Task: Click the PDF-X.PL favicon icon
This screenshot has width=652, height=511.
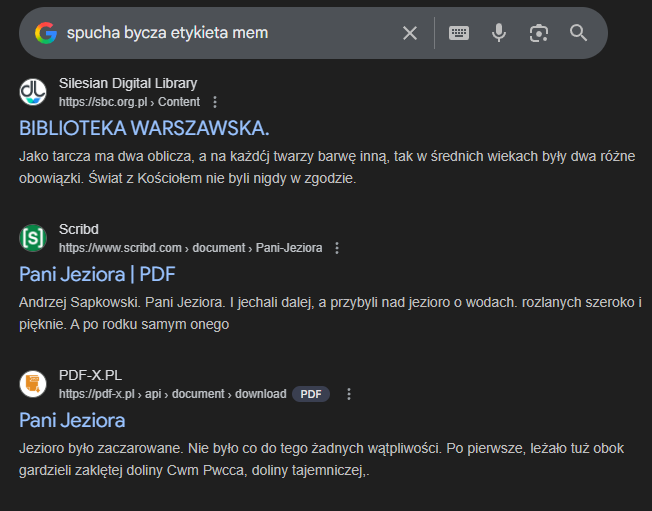Action: [33, 384]
